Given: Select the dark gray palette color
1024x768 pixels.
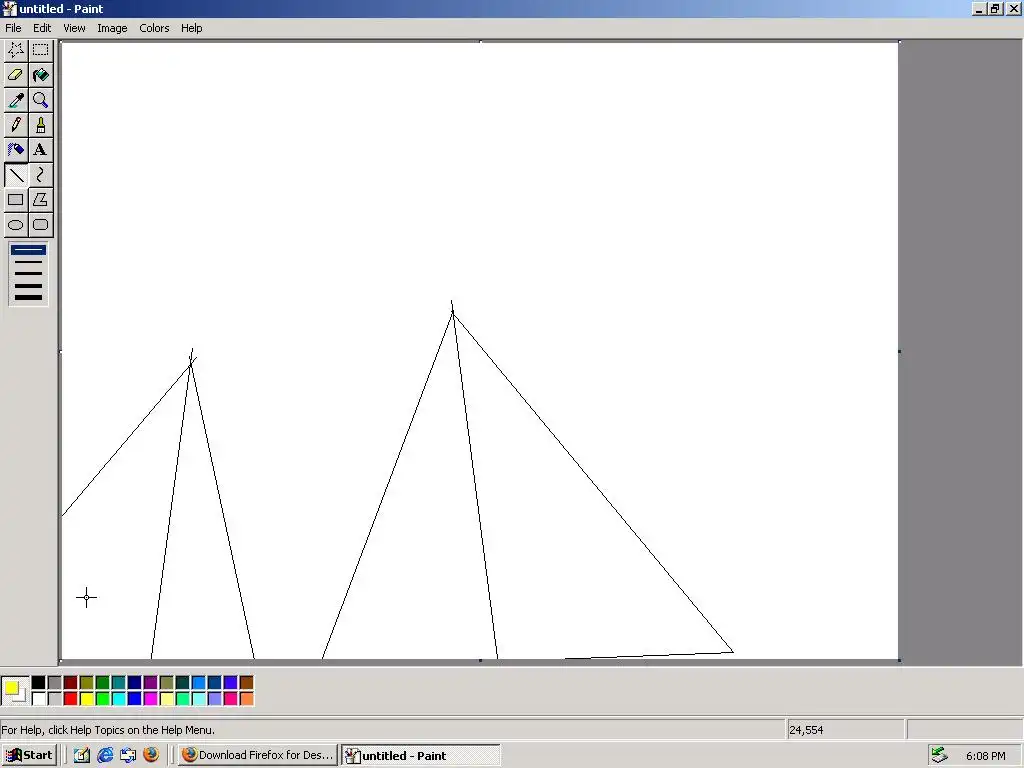Looking at the screenshot, I should [54, 683].
